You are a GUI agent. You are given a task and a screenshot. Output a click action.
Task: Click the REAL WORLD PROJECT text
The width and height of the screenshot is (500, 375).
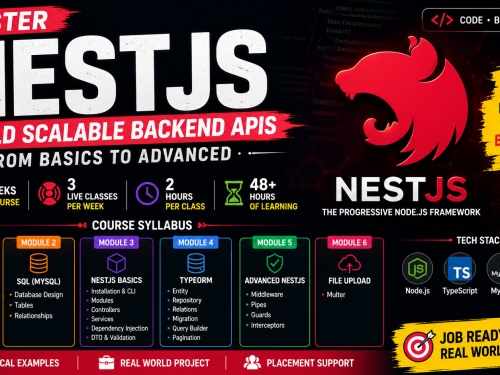tap(165, 363)
